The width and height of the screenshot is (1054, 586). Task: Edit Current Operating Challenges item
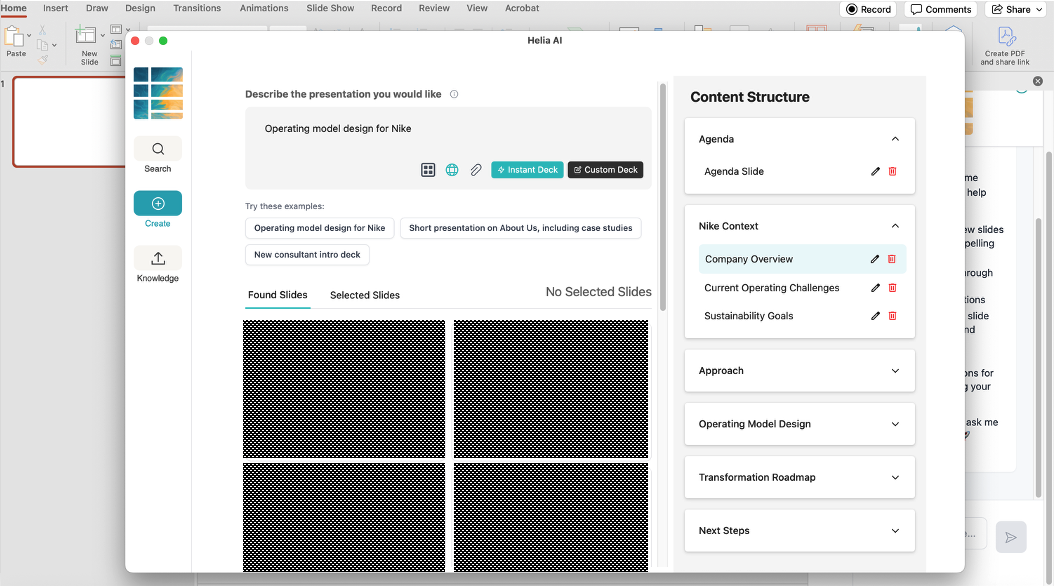pyautogui.click(x=875, y=288)
